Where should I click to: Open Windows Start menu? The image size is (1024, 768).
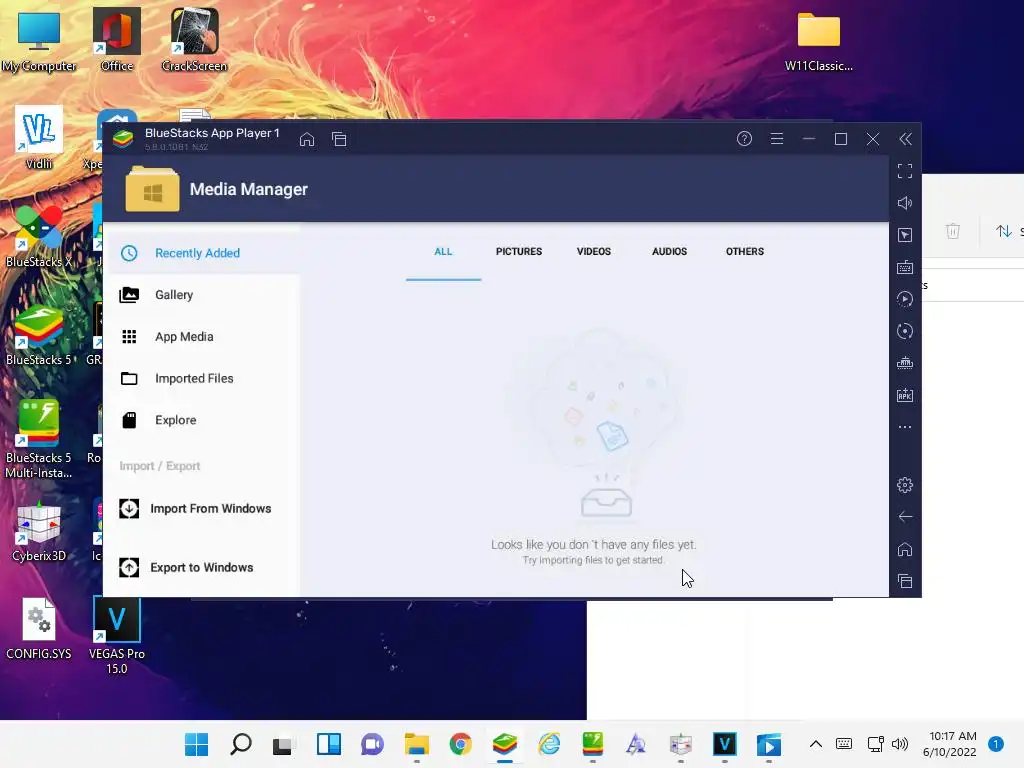coord(197,744)
